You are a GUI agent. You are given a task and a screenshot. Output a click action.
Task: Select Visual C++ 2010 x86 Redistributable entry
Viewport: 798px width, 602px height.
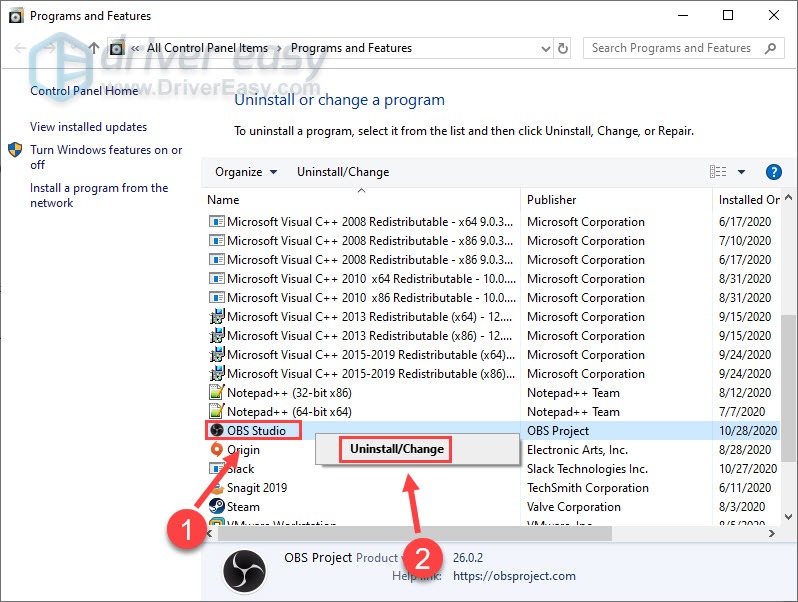coord(372,297)
